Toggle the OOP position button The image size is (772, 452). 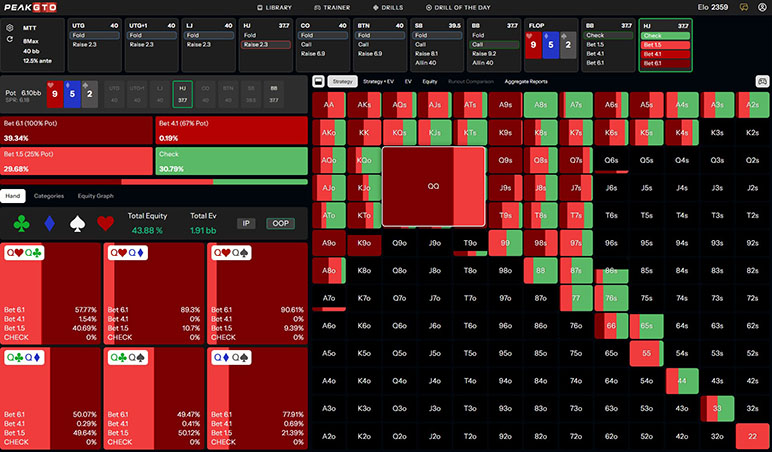coord(280,223)
